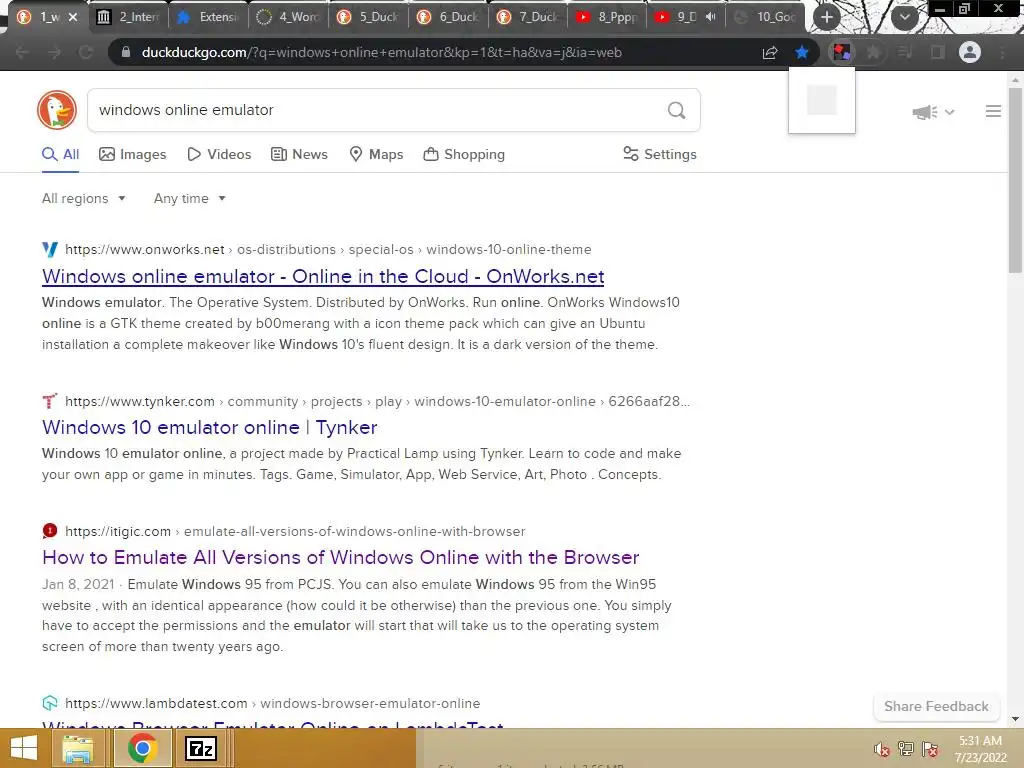
Task: Open the Windows Start button
Action: click(24, 748)
